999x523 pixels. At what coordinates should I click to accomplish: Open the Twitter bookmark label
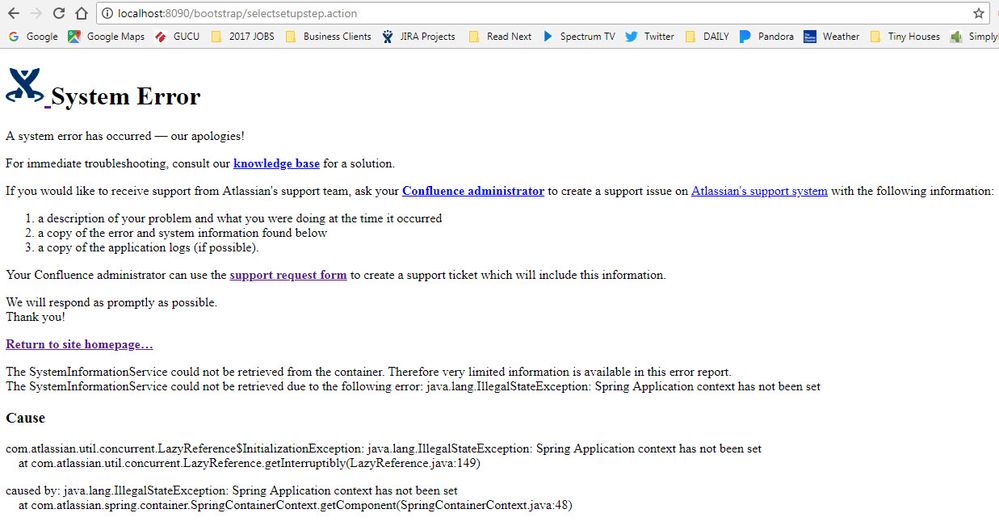click(x=659, y=36)
